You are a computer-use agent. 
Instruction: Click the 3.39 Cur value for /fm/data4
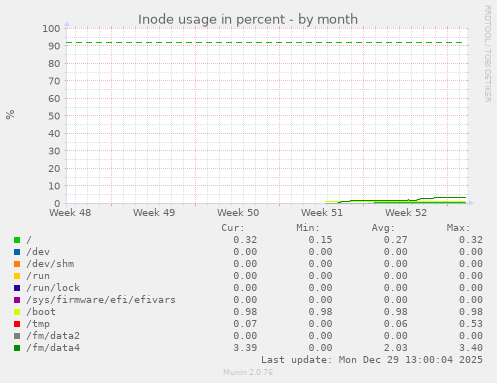pyautogui.click(x=245, y=348)
